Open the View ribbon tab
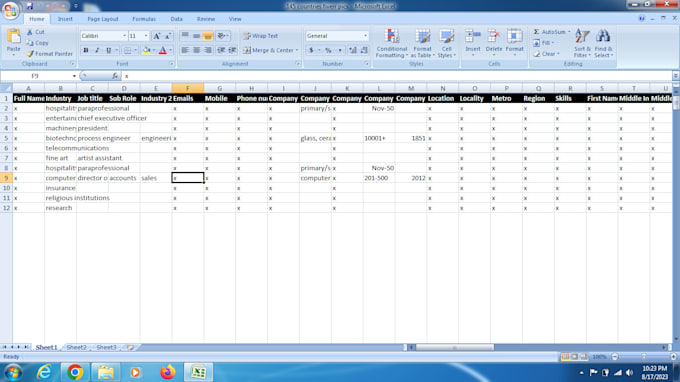Image resolution: width=680 pixels, height=382 pixels. [235, 19]
